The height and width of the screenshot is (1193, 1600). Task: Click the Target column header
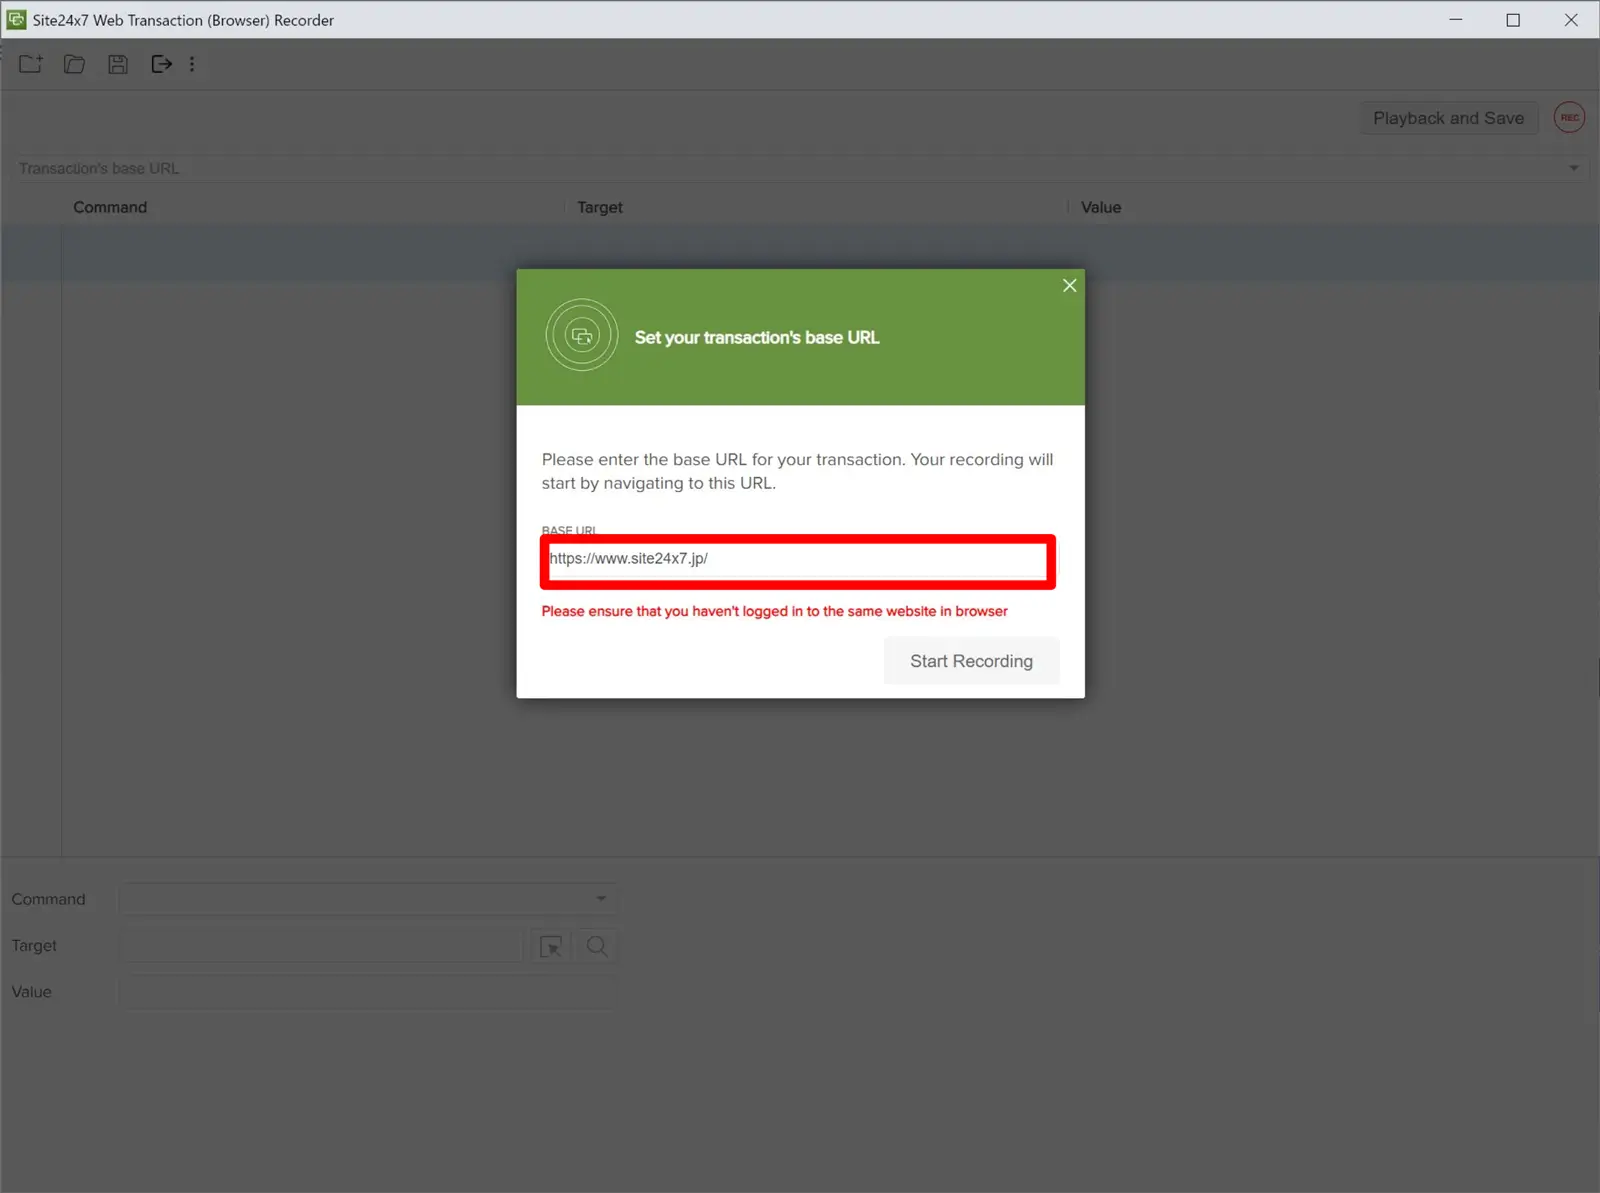coord(600,207)
